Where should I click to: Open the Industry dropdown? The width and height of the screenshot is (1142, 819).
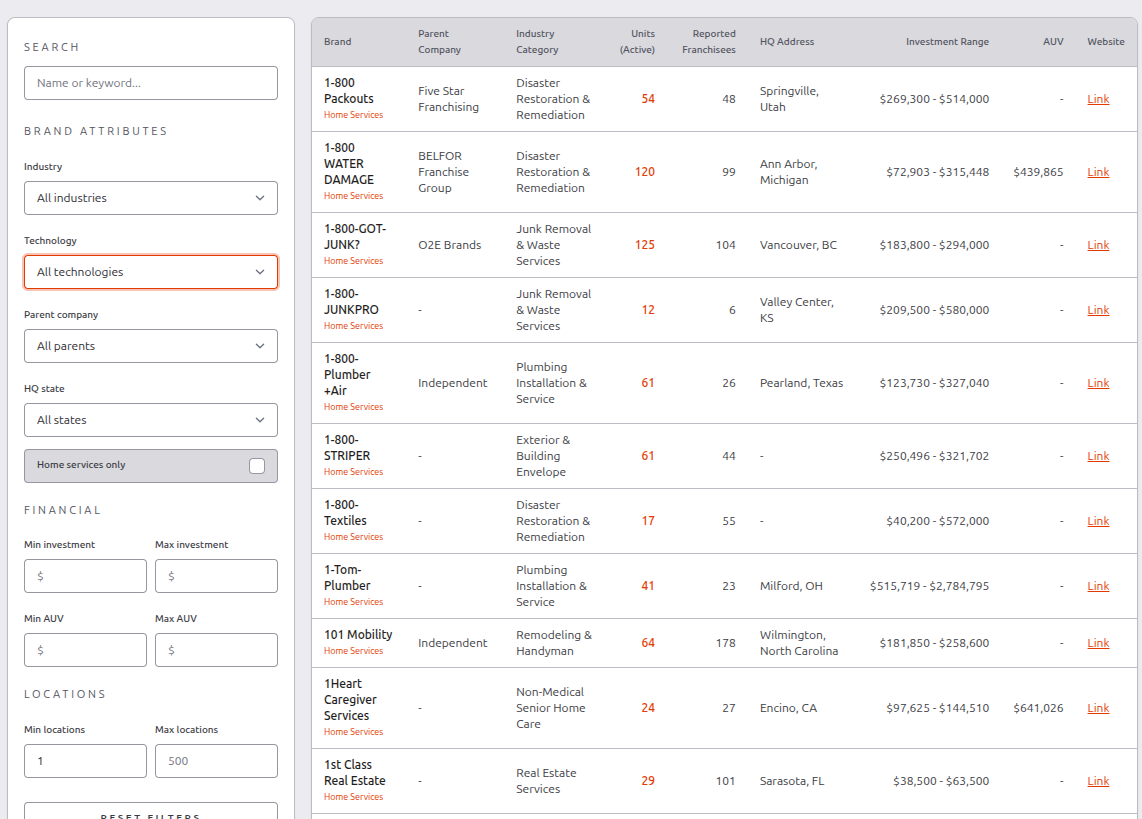(150, 198)
